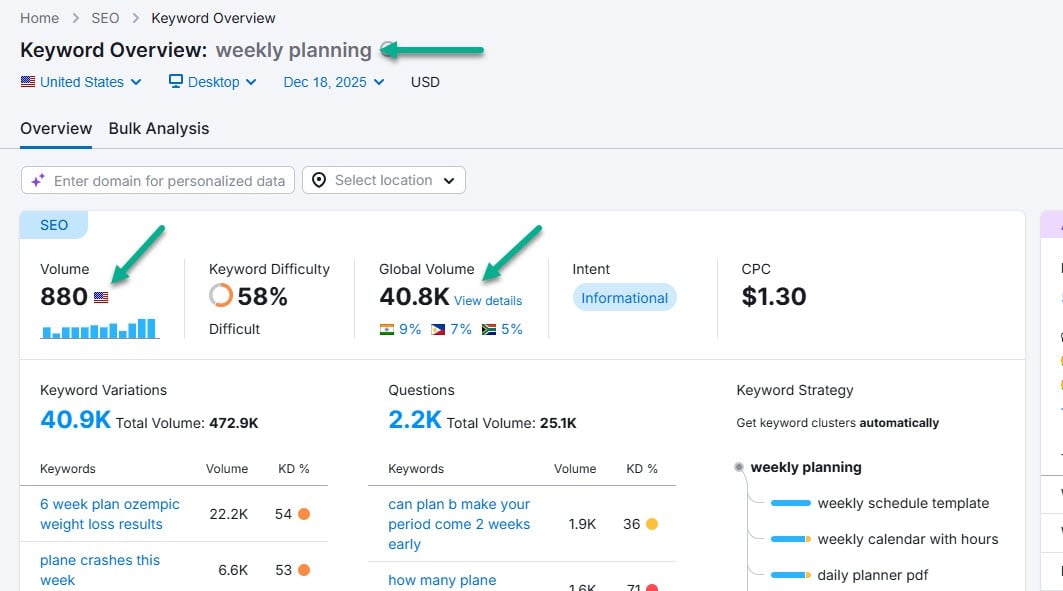Click the Keyword Difficulty donut gauge
The height and width of the screenshot is (591, 1063).
[220, 296]
